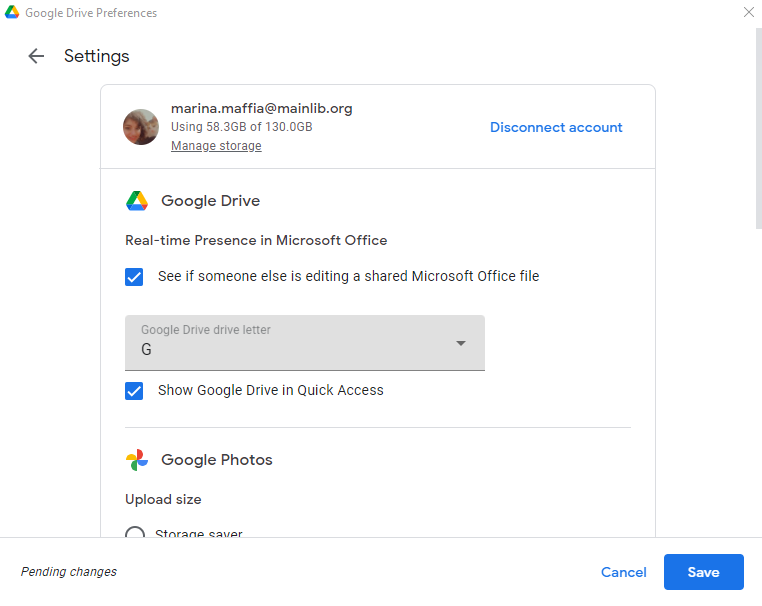Uncheck shared Microsoft Office file editing checkbox
The width and height of the screenshot is (762, 606).
[x=134, y=277]
